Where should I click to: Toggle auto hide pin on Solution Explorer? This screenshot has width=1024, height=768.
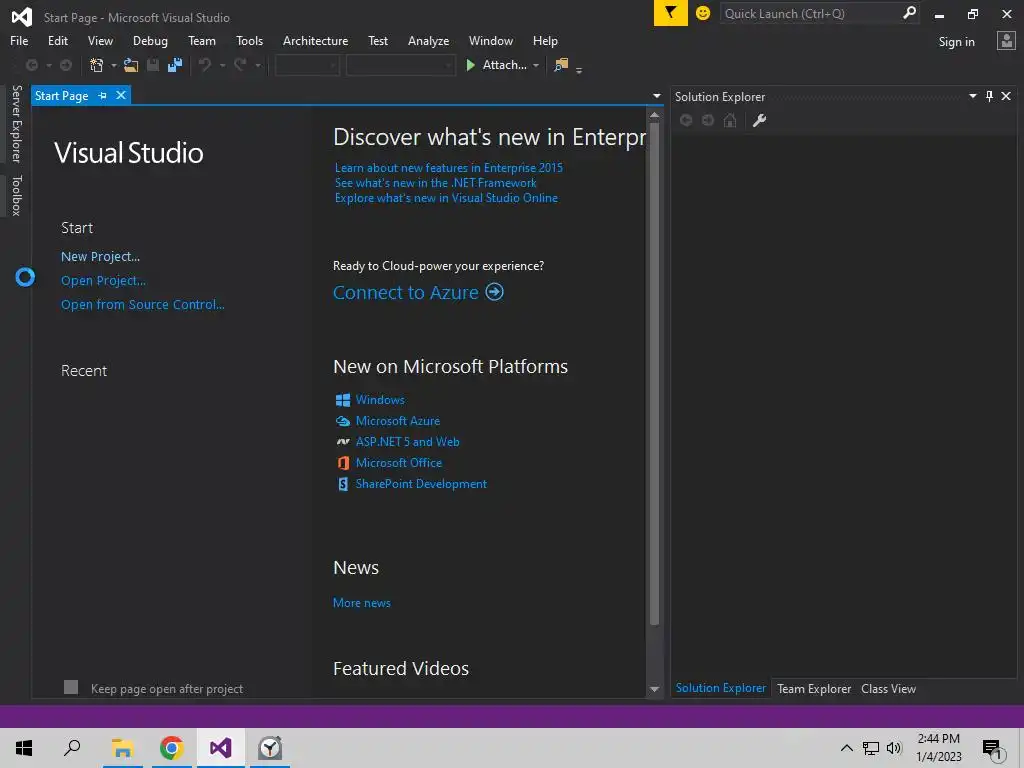tap(989, 96)
